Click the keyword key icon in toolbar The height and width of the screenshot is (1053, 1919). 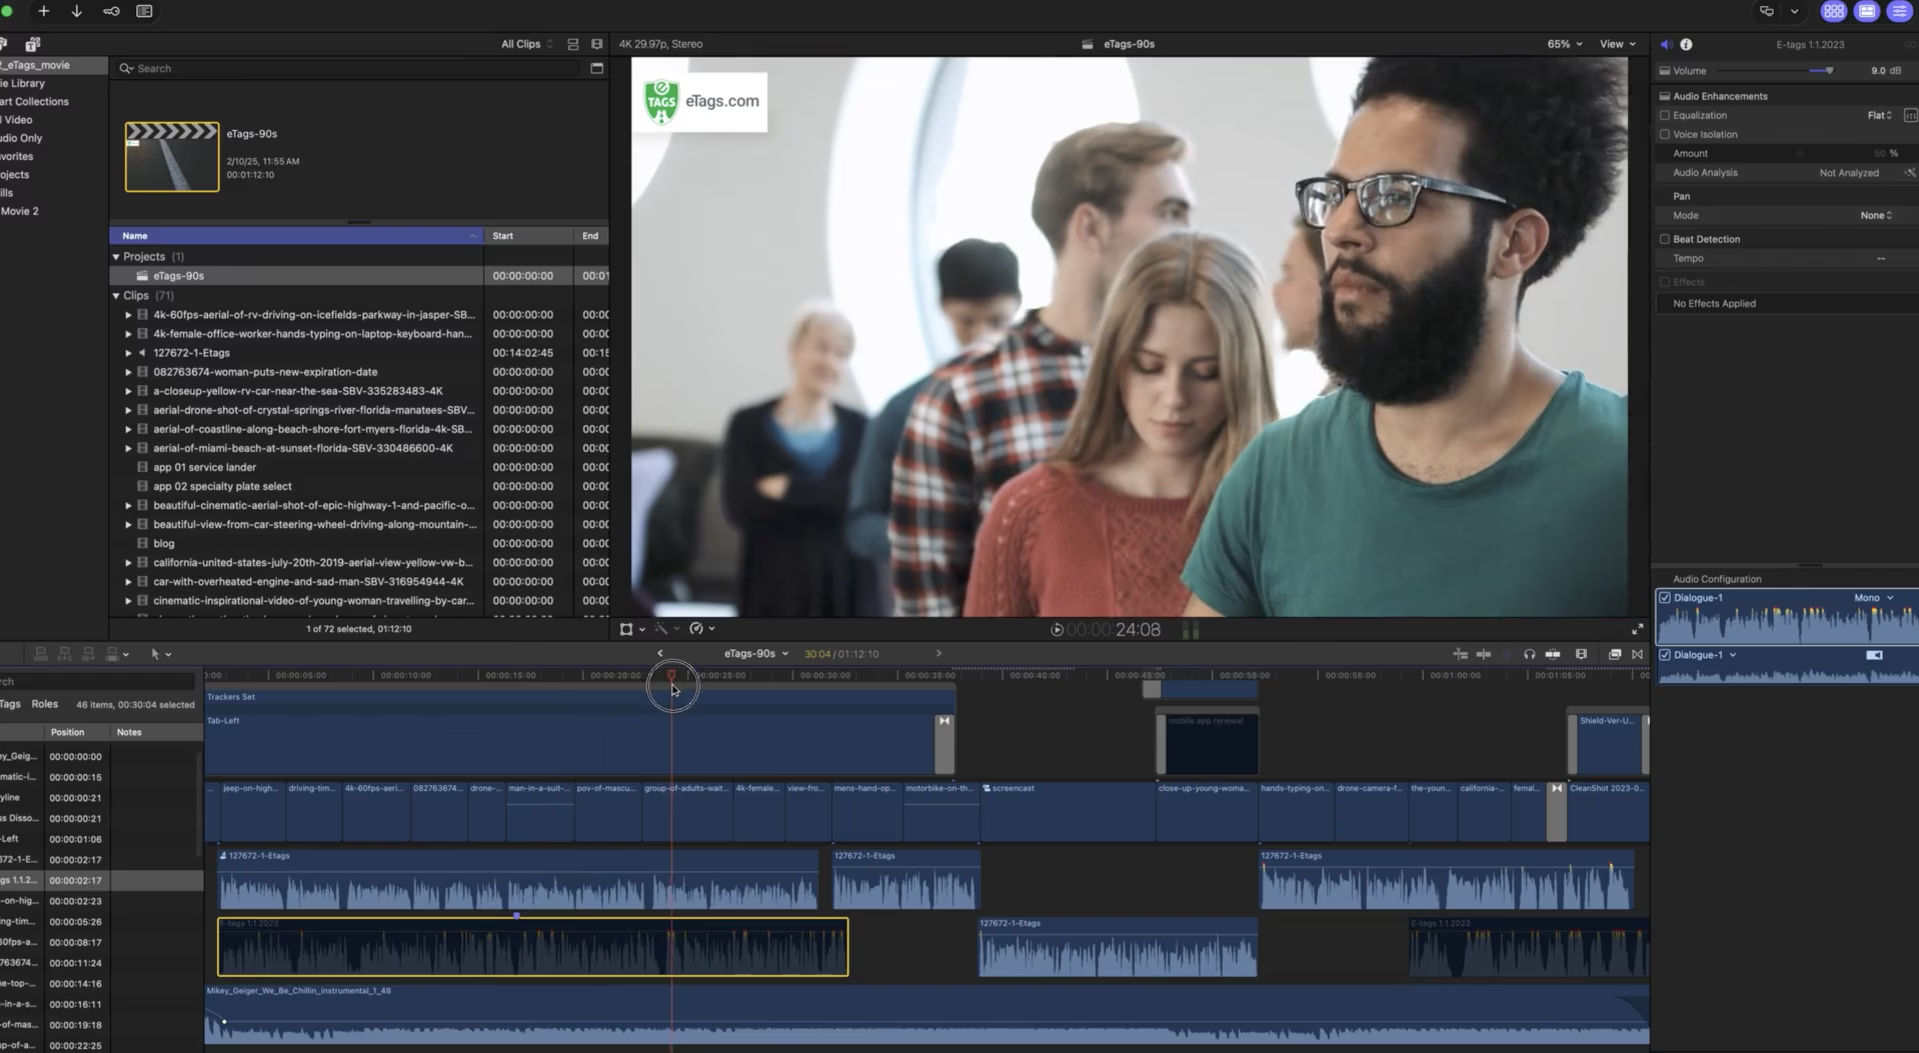click(x=111, y=11)
